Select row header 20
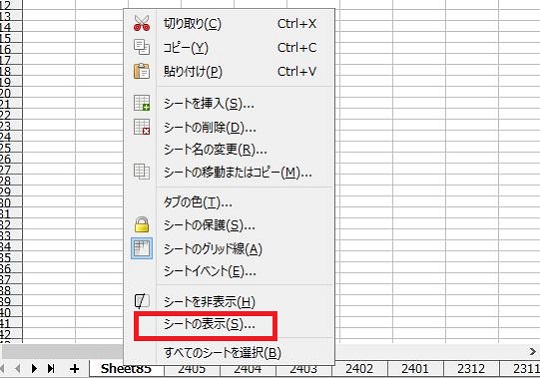The width and height of the screenshot is (540, 378). click(x=11, y=93)
